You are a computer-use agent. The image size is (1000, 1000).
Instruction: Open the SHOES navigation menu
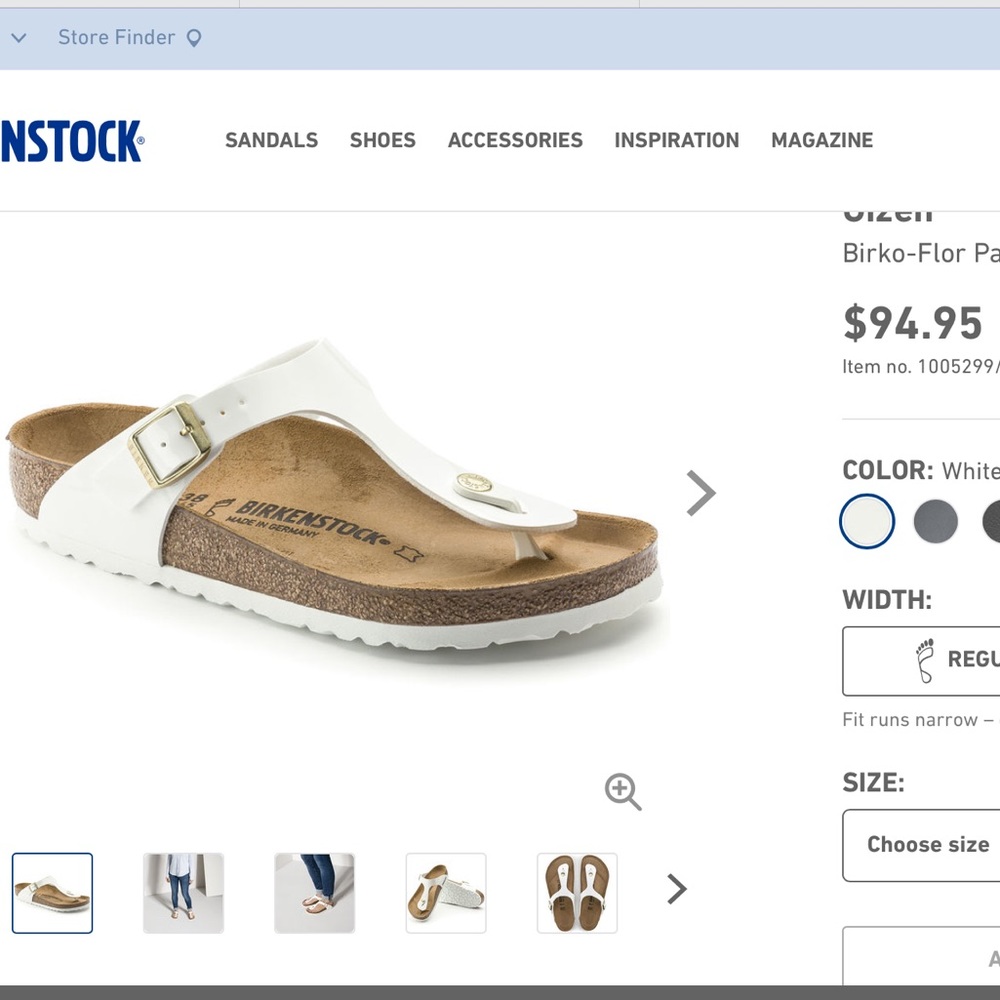coord(382,140)
